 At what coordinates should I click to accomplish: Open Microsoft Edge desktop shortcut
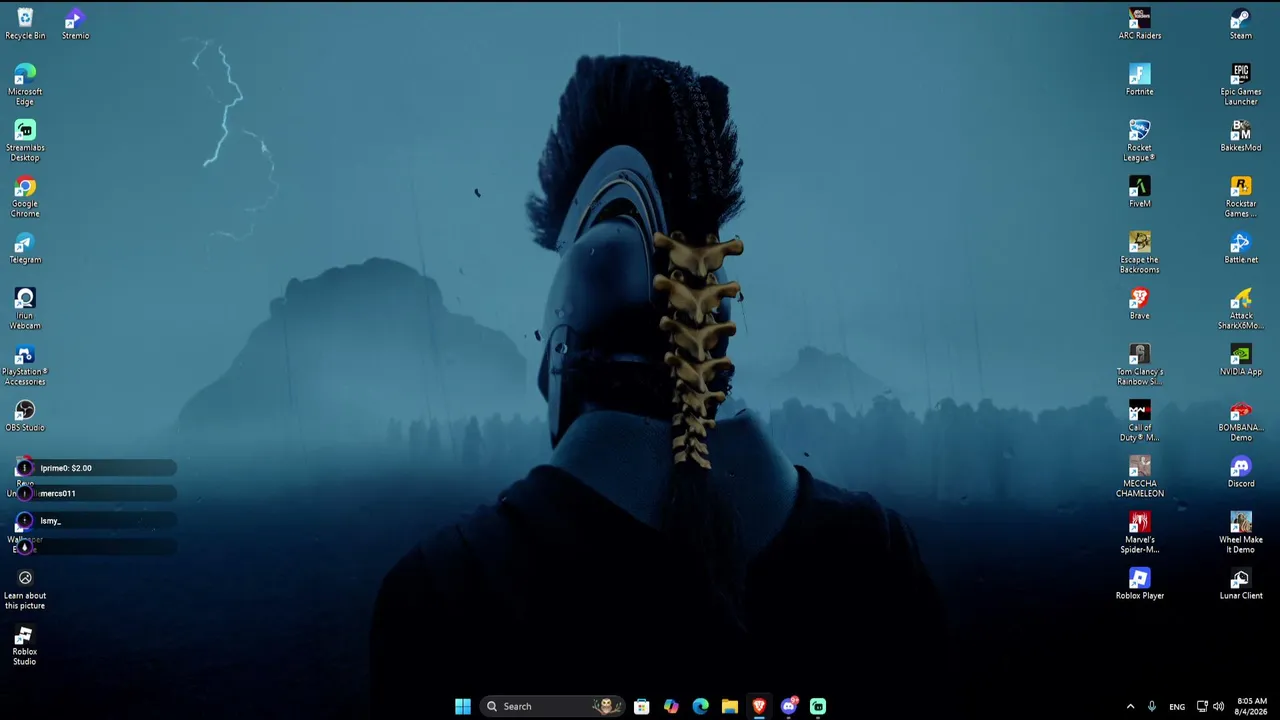click(25, 85)
